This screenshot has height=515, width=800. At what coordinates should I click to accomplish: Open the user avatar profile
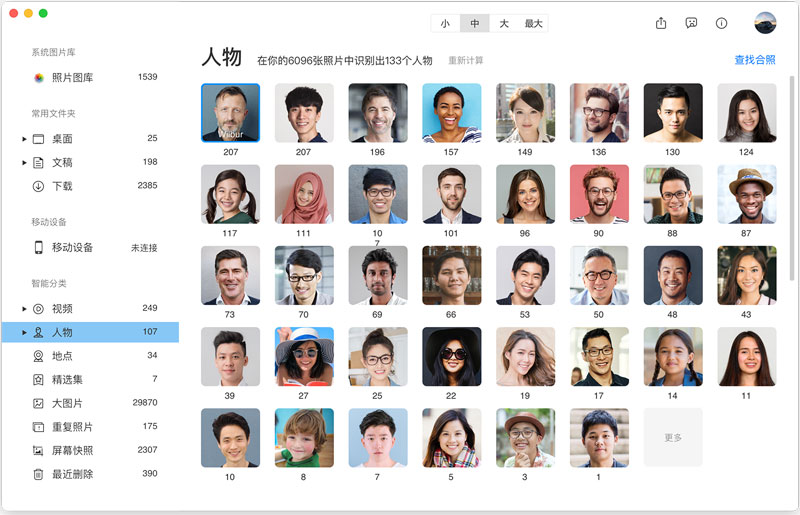(765, 23)
